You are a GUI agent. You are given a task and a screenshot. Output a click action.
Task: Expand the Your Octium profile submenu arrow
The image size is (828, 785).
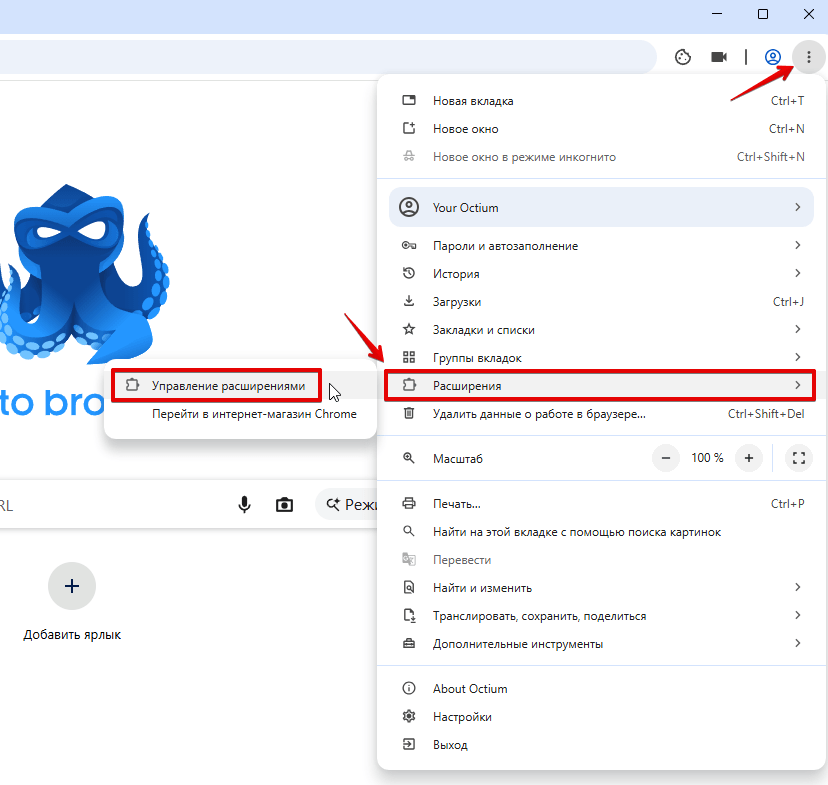tap(797, 207)
